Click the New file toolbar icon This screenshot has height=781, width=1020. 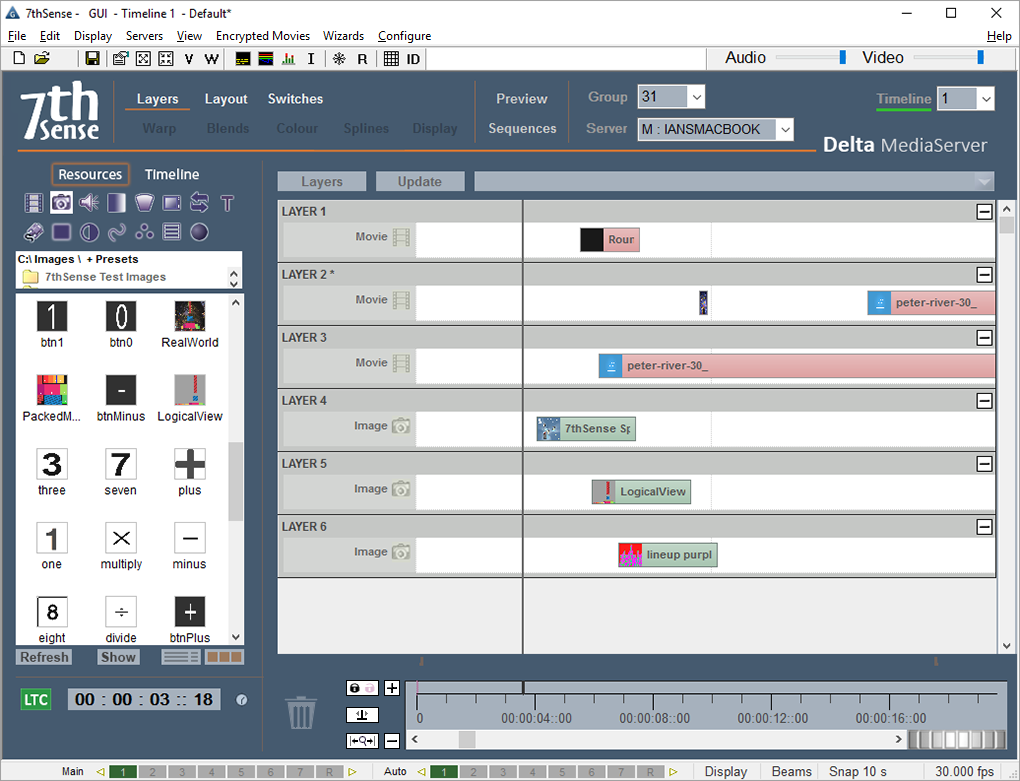[x=20, y=59]
